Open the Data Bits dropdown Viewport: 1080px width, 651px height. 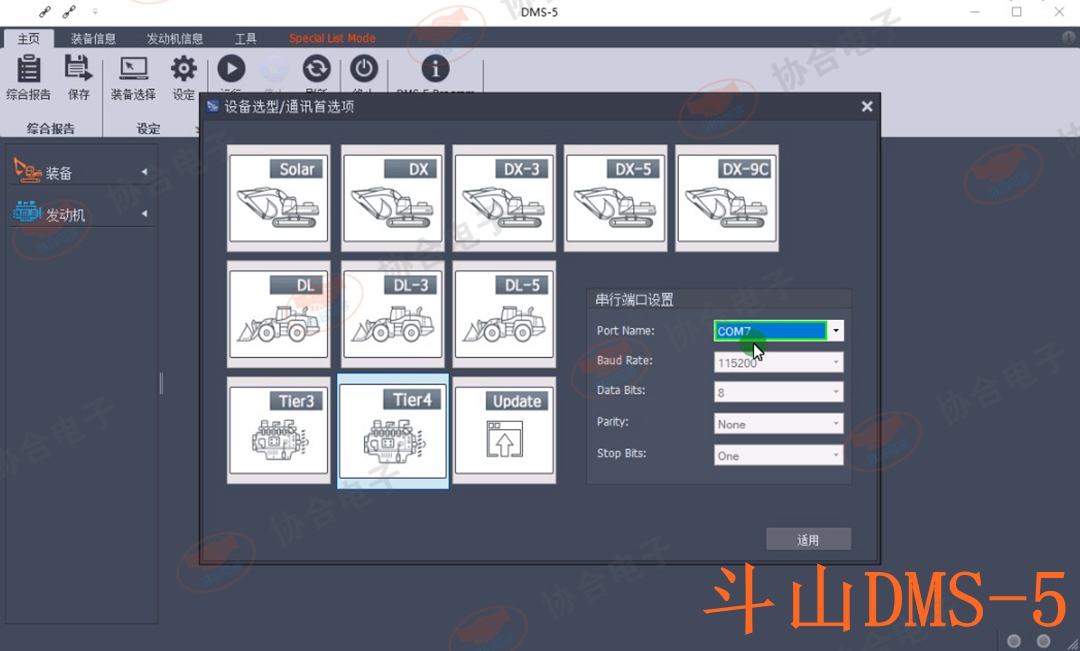point(778,392)
